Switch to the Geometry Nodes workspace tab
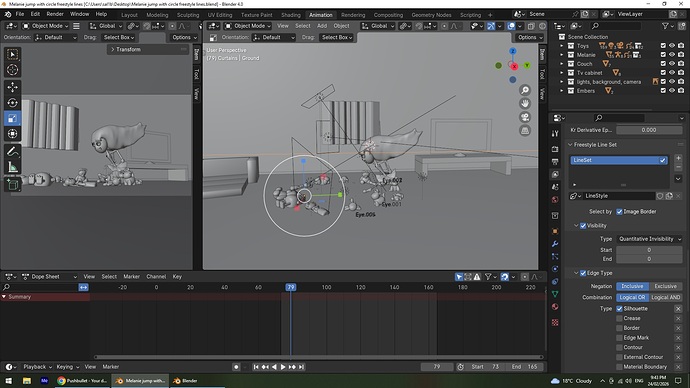 click(x=431, y=15)
